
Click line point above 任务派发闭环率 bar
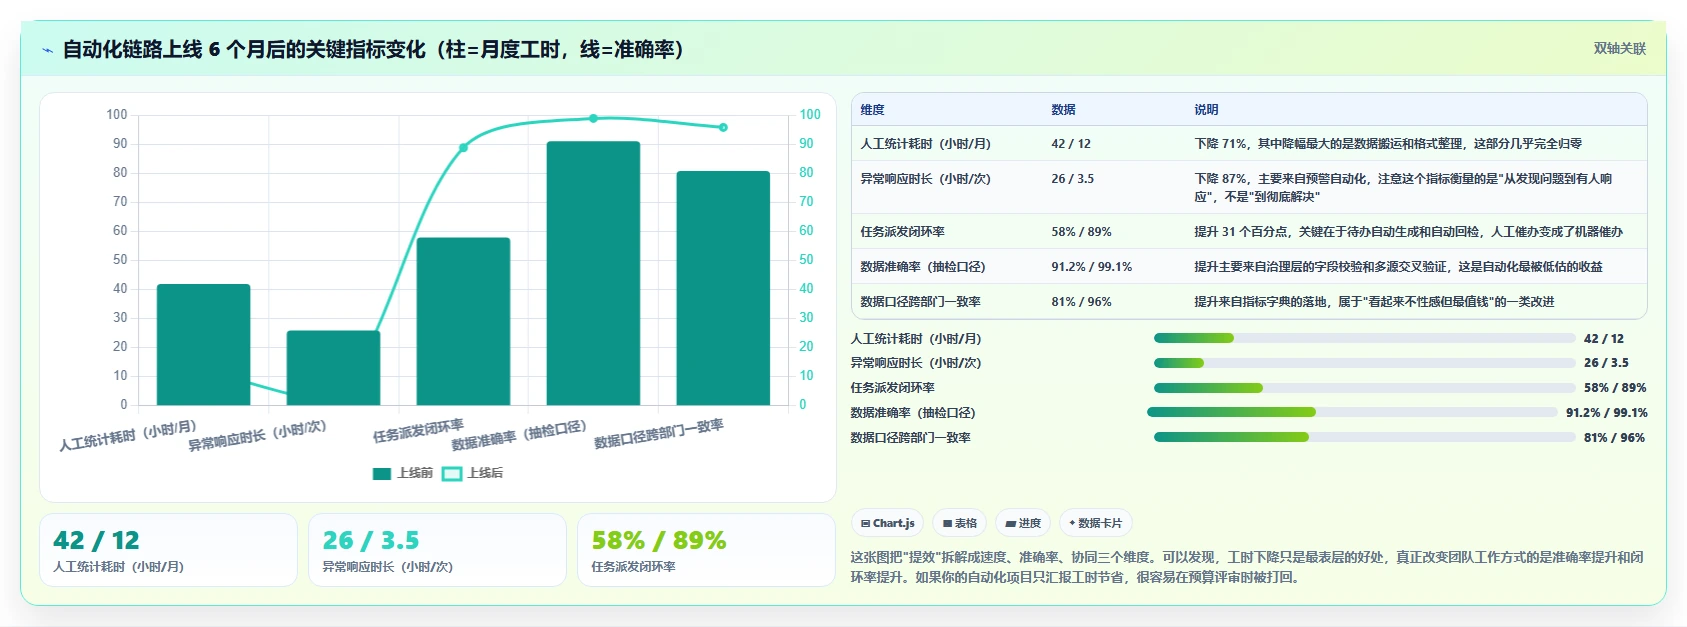pyautogui.click(x=463, y=148)
